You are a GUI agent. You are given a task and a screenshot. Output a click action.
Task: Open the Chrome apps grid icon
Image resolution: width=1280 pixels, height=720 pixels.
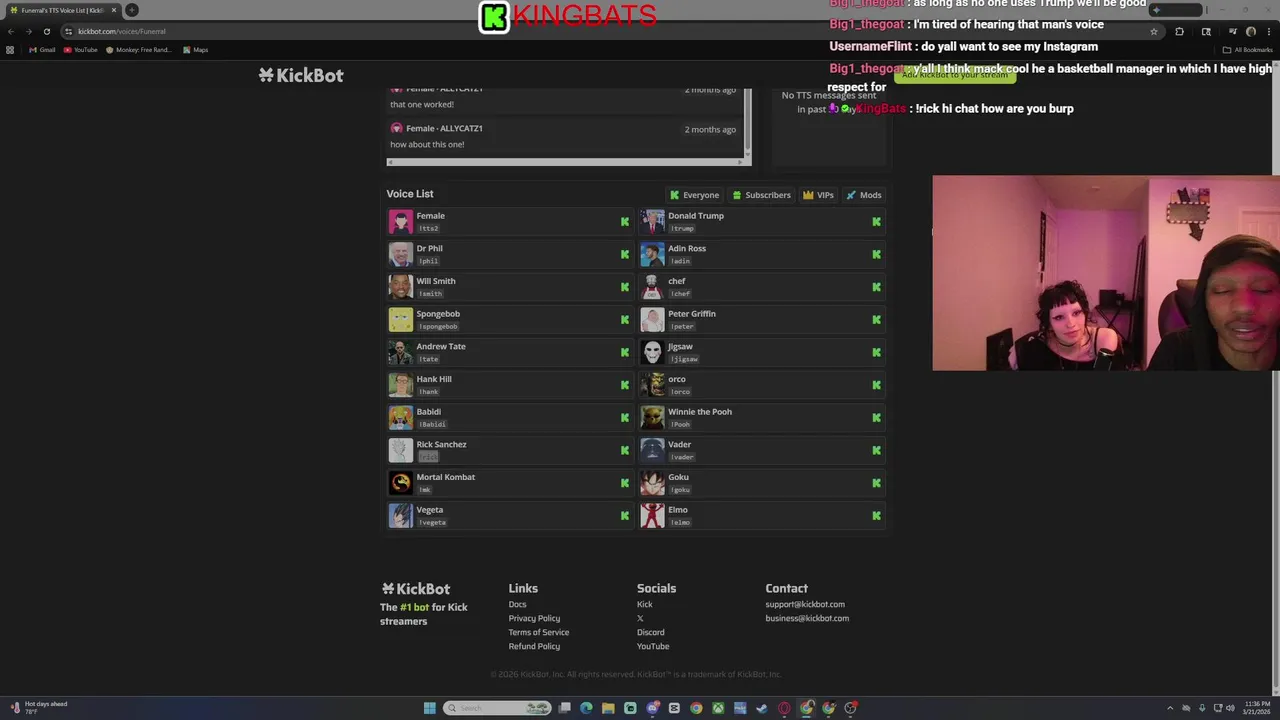coord(10,50)
